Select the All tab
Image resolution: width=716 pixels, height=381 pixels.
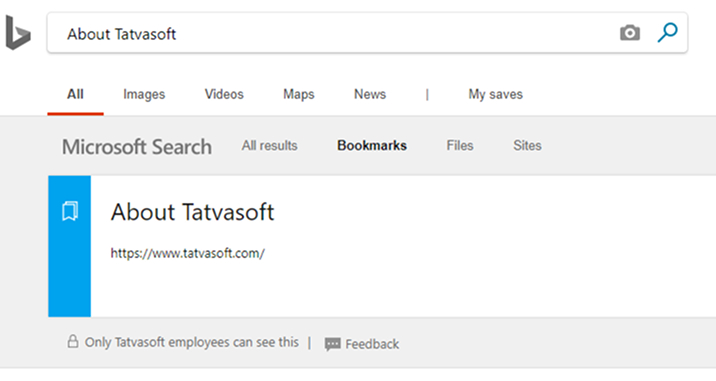click(75, 94)
